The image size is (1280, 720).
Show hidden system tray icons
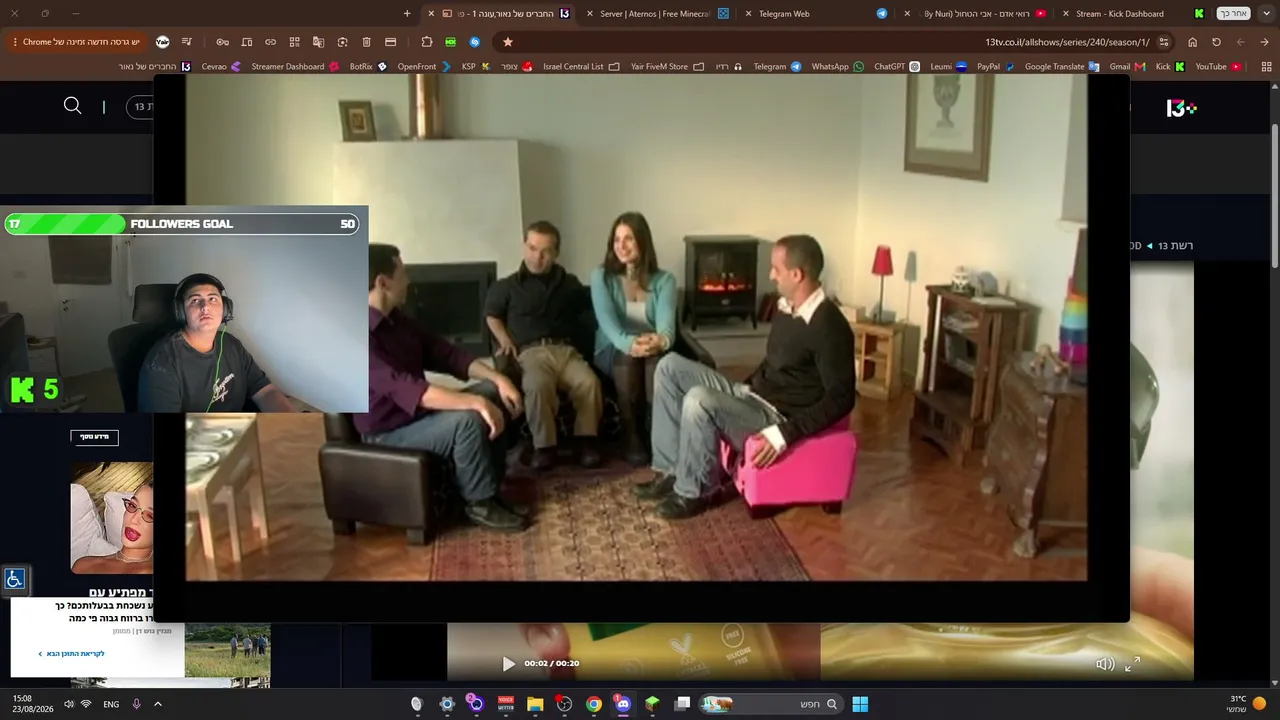tap(157, 704)
